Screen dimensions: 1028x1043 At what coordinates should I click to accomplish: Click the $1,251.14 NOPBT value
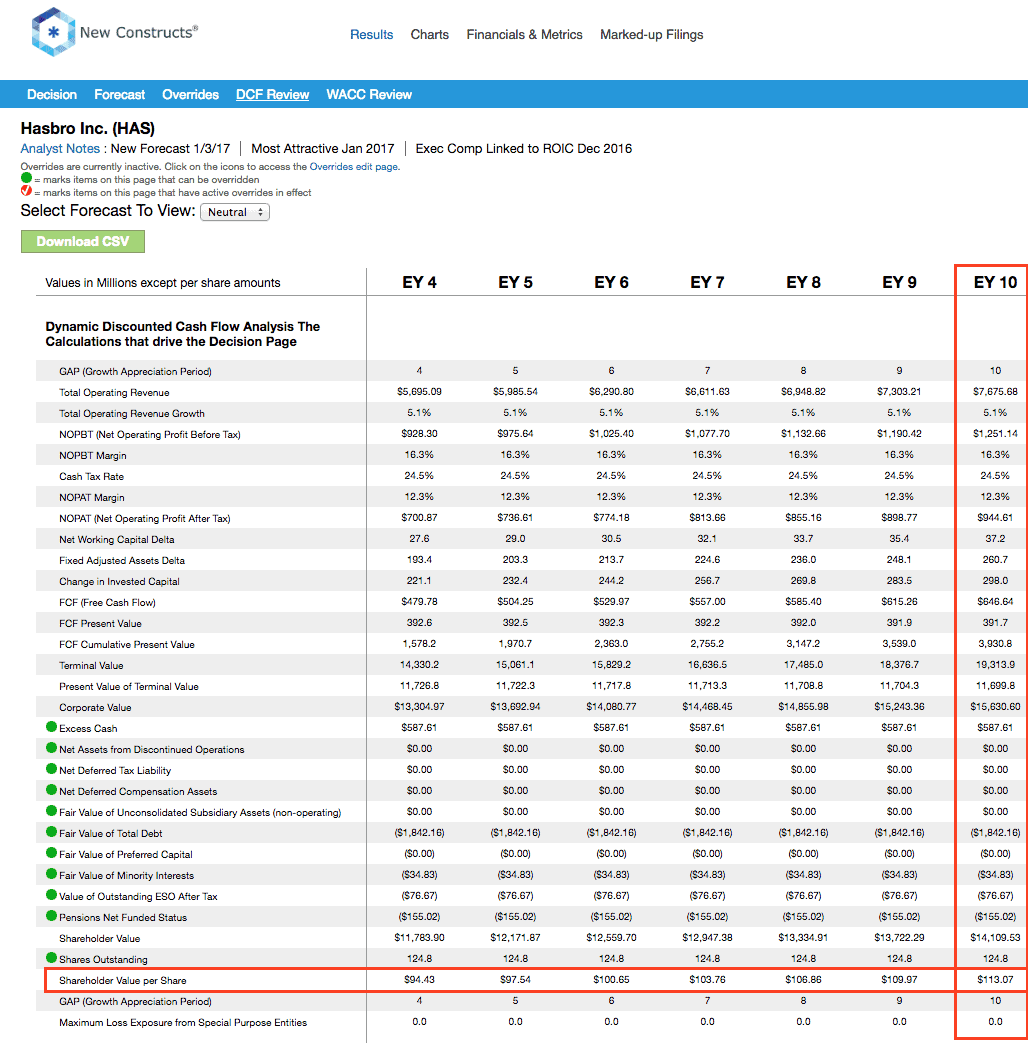point(995,433)
